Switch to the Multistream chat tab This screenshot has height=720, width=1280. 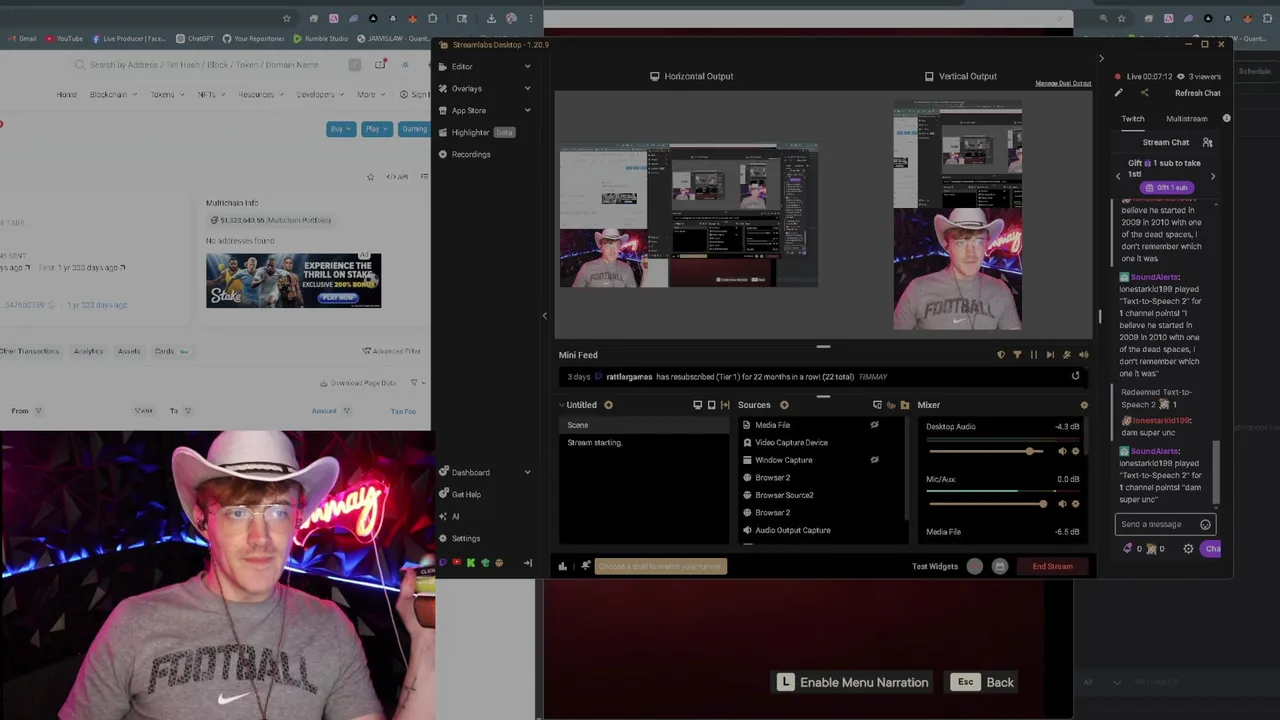pos(1186,118)
